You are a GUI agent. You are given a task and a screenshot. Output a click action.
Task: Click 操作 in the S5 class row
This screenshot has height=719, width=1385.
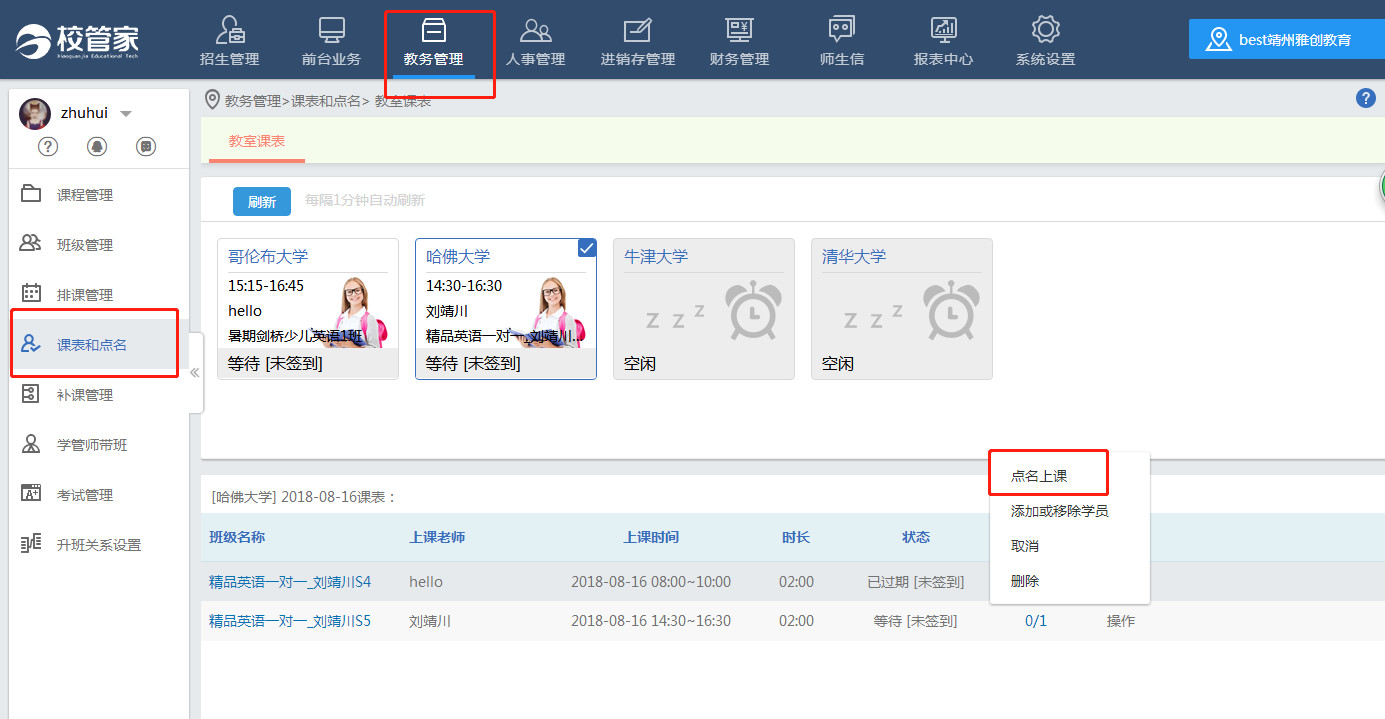point(1120,621)
